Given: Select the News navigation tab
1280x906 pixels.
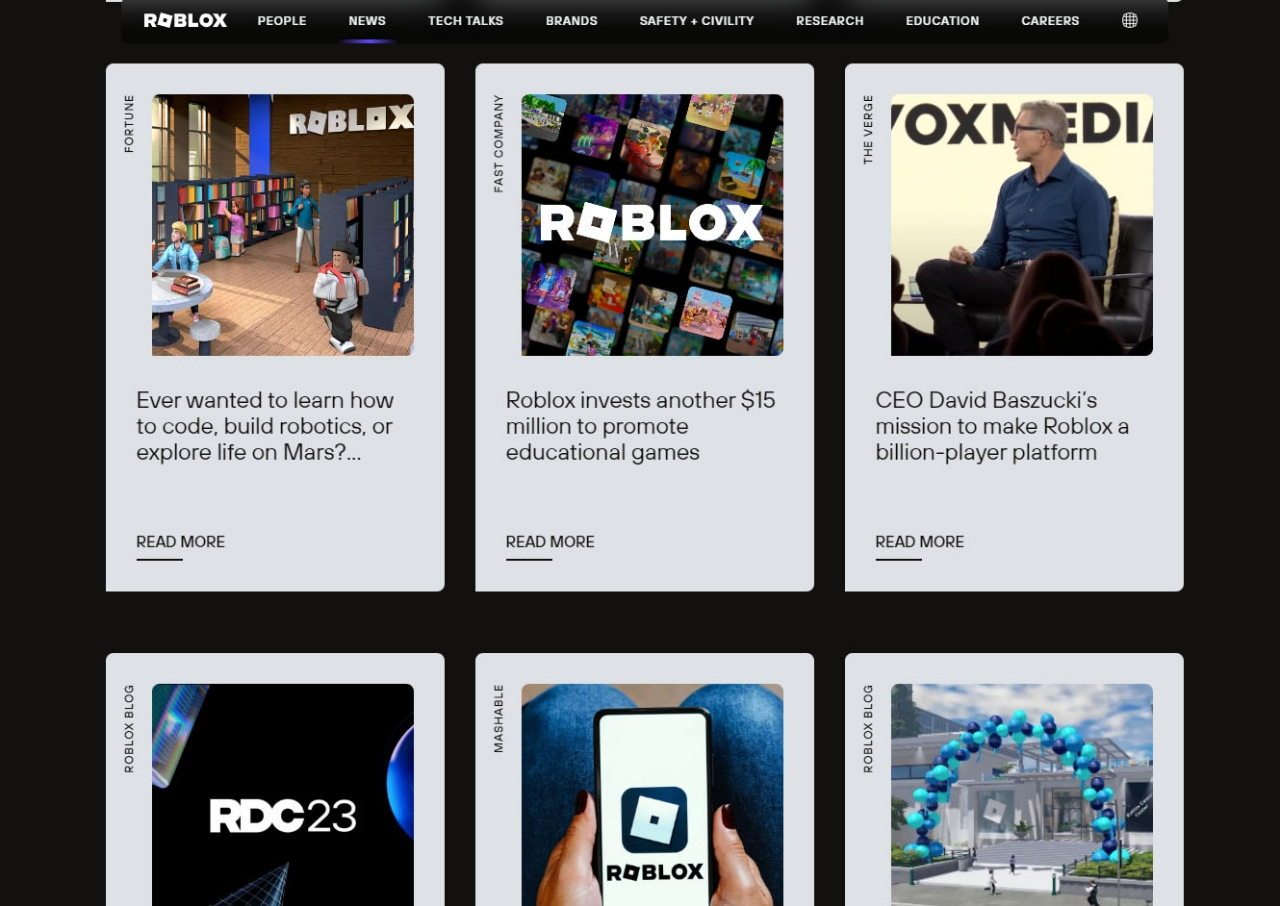Looking at the screenshot, I should [x=367, y=21].
